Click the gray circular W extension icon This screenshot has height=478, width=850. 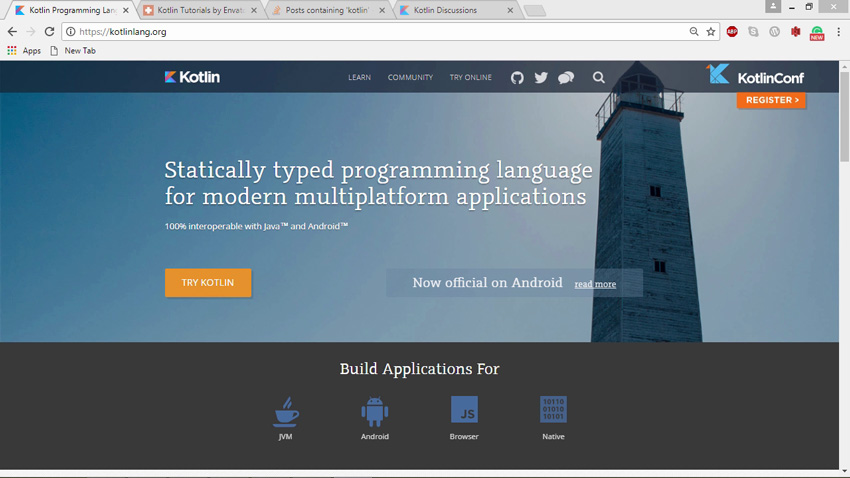775,31
